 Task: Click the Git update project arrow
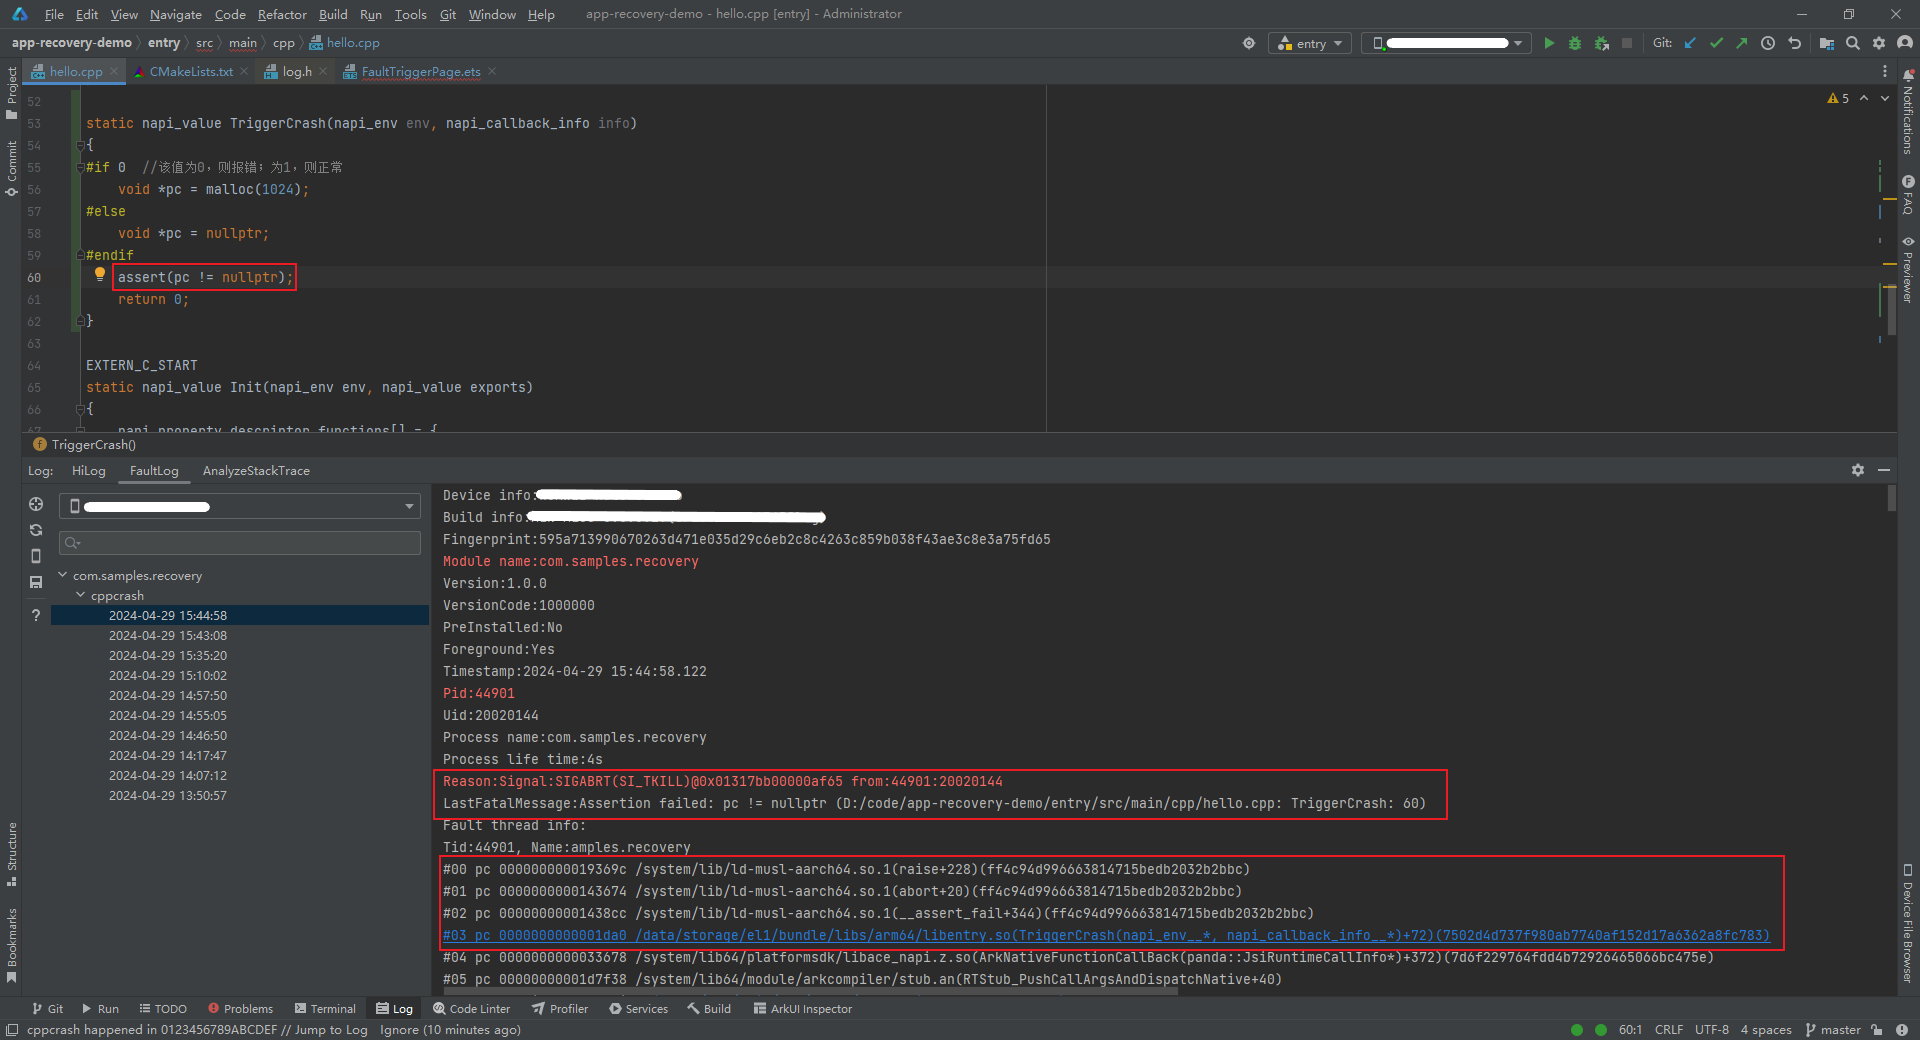1690,43
